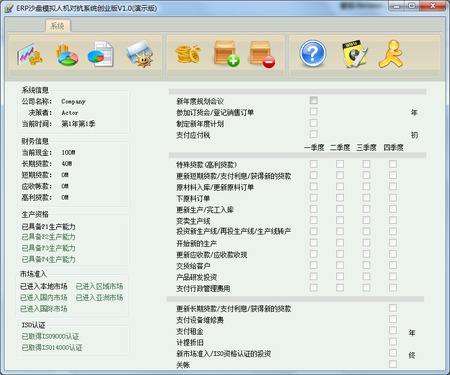Check 更新短期贷款/支付利息/获得新的贷款 for 三季度
The image size is (450, 375).
point(366,175)
